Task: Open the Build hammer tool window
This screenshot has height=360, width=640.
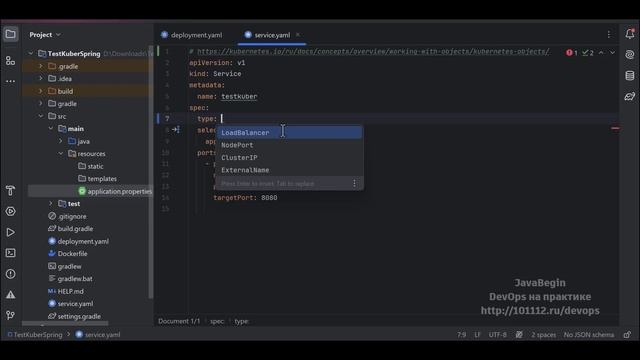Action: pyautogui.click(x=11, y=191)
